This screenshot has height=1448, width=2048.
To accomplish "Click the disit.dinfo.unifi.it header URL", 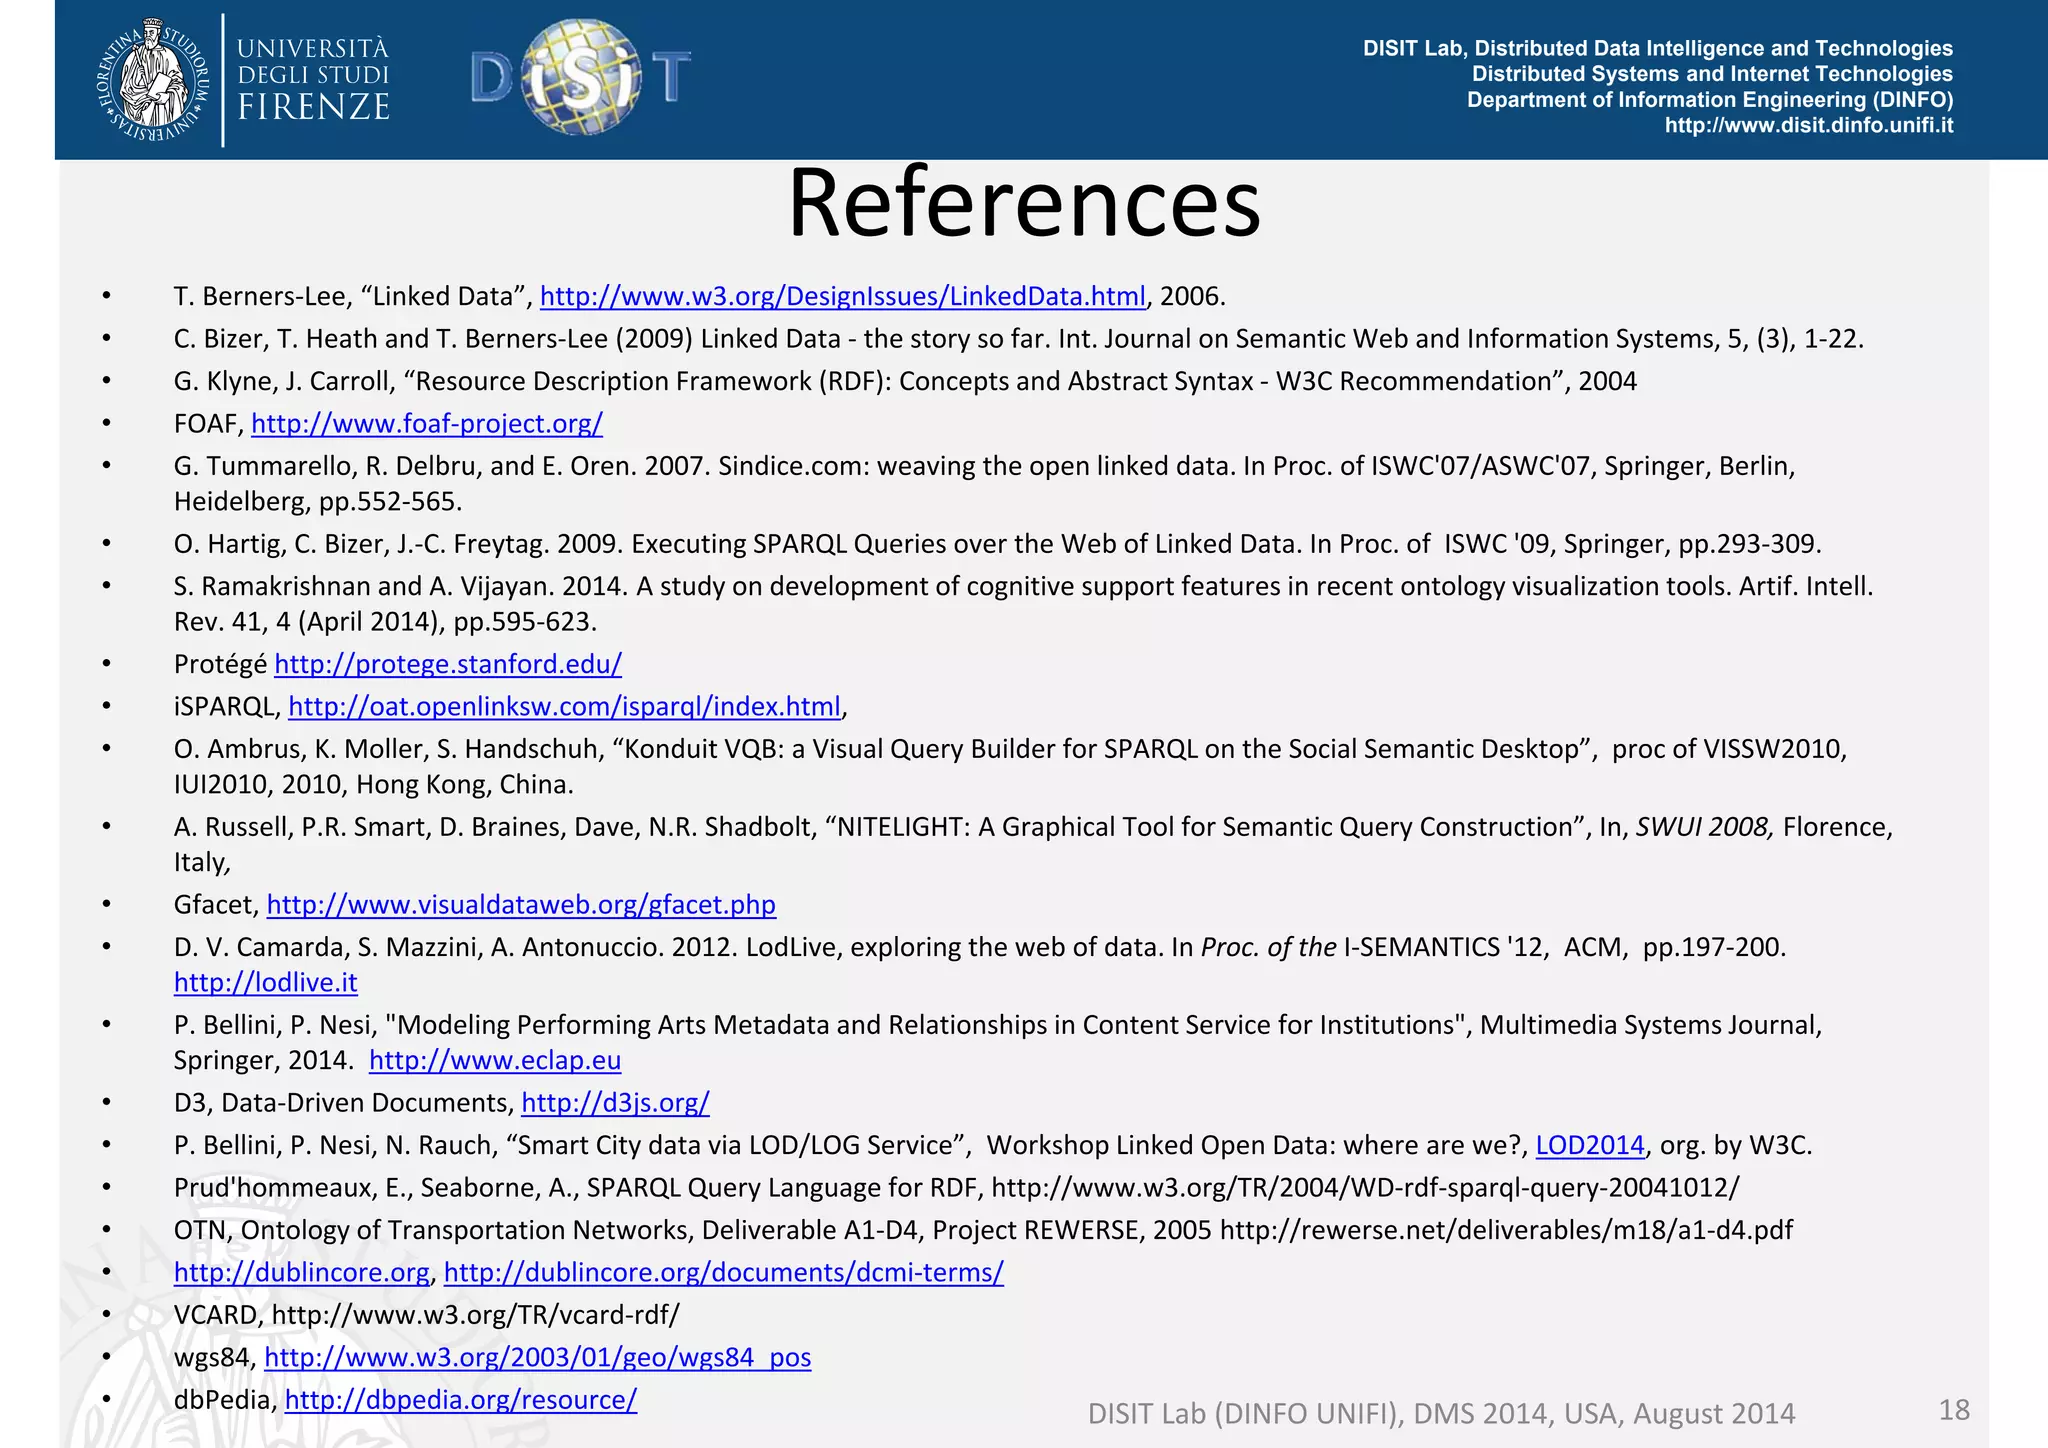I will pos(1808,126).
